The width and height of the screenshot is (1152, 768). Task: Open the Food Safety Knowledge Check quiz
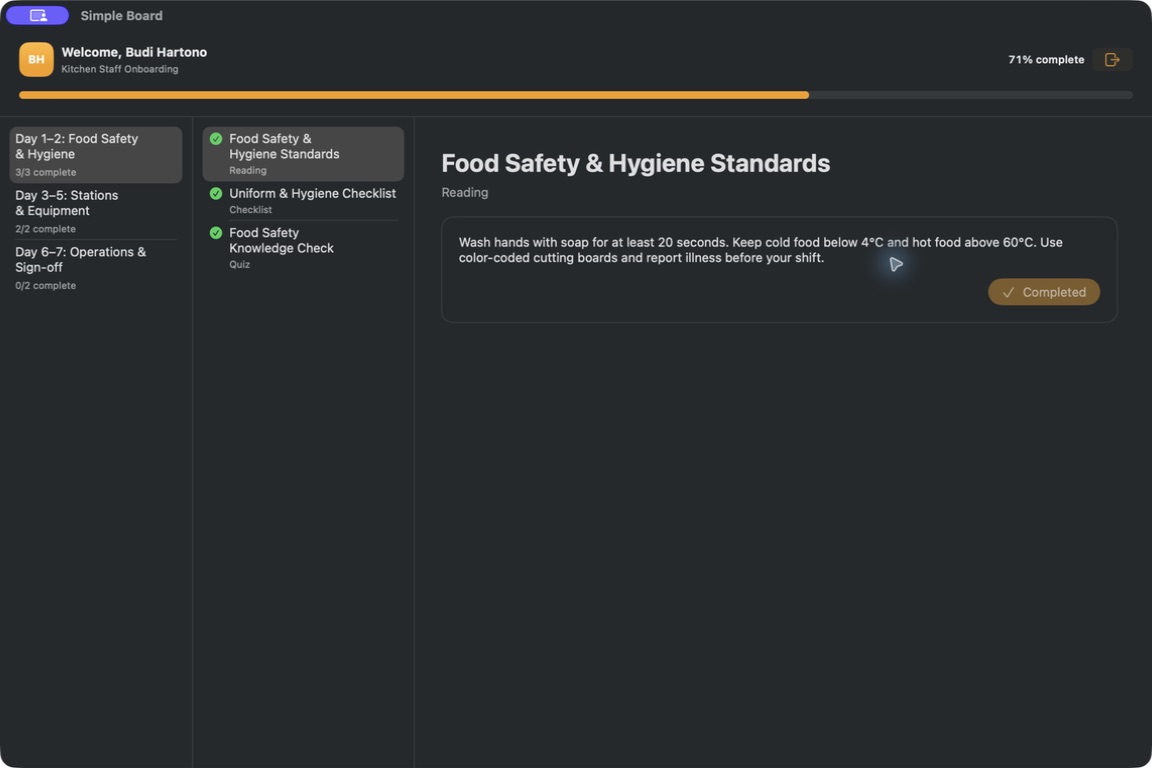[x=303, y=248]
